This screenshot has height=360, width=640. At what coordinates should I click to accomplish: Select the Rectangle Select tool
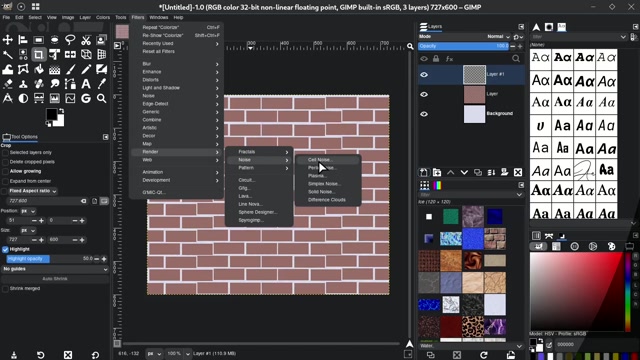[38, 40]
